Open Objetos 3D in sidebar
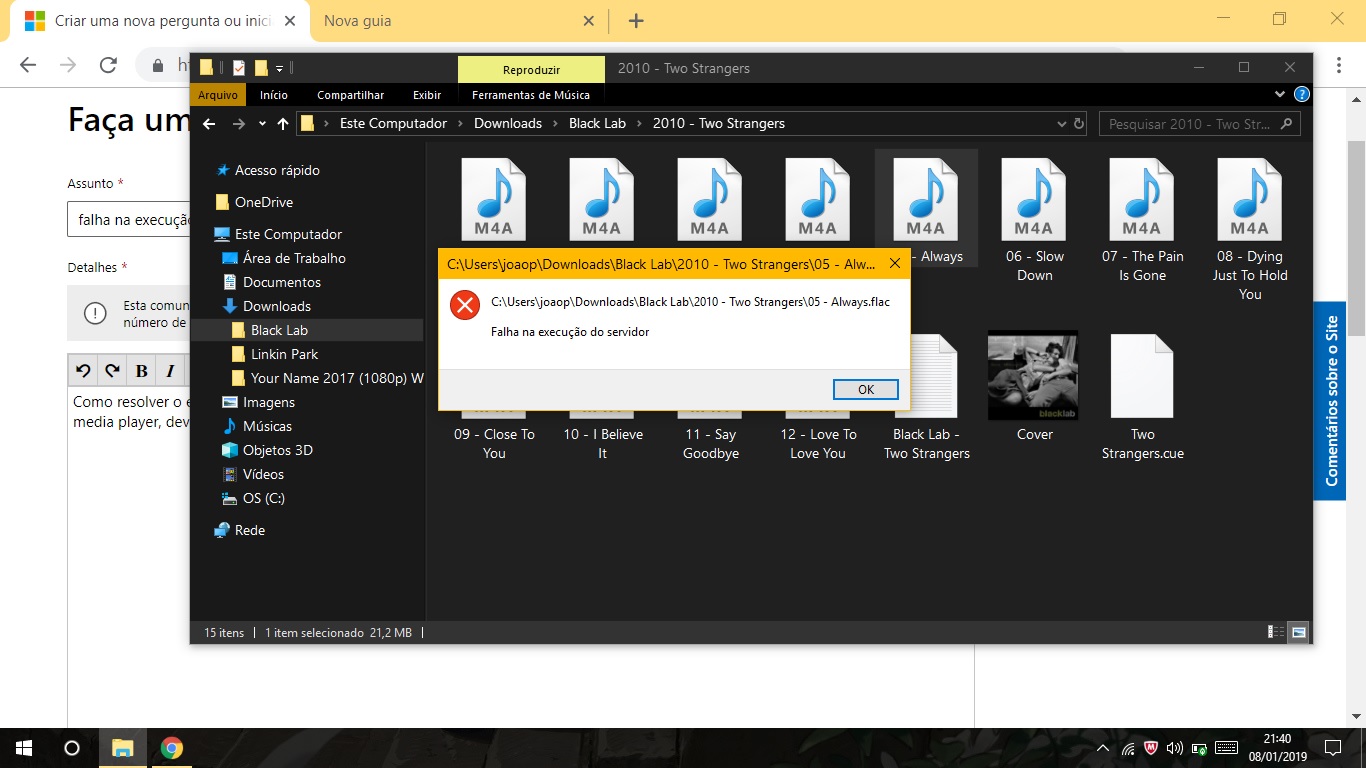The width and height of the screenshot is (1366, 768). point(278,450)
